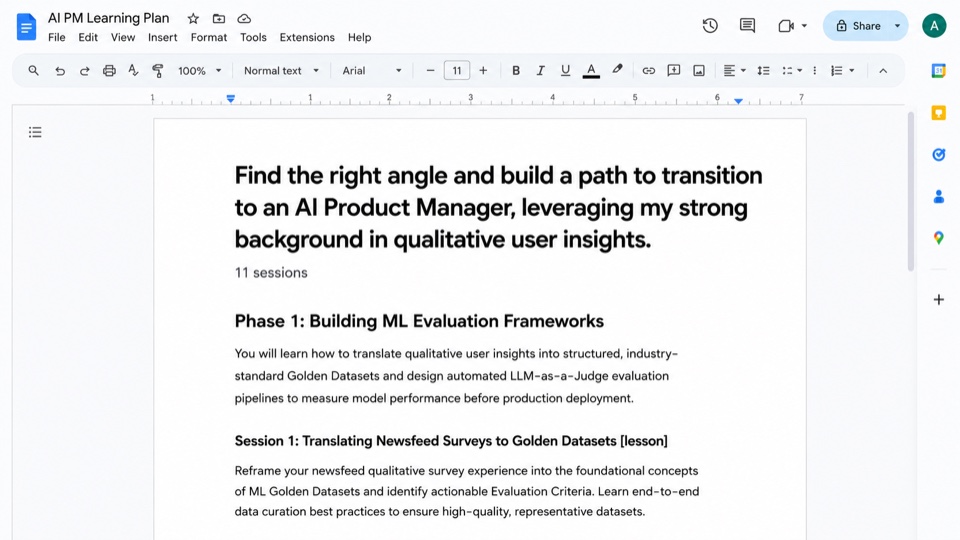Open the Insert menu
This screenshot has height=540, width=960.
tap(162, 37)
